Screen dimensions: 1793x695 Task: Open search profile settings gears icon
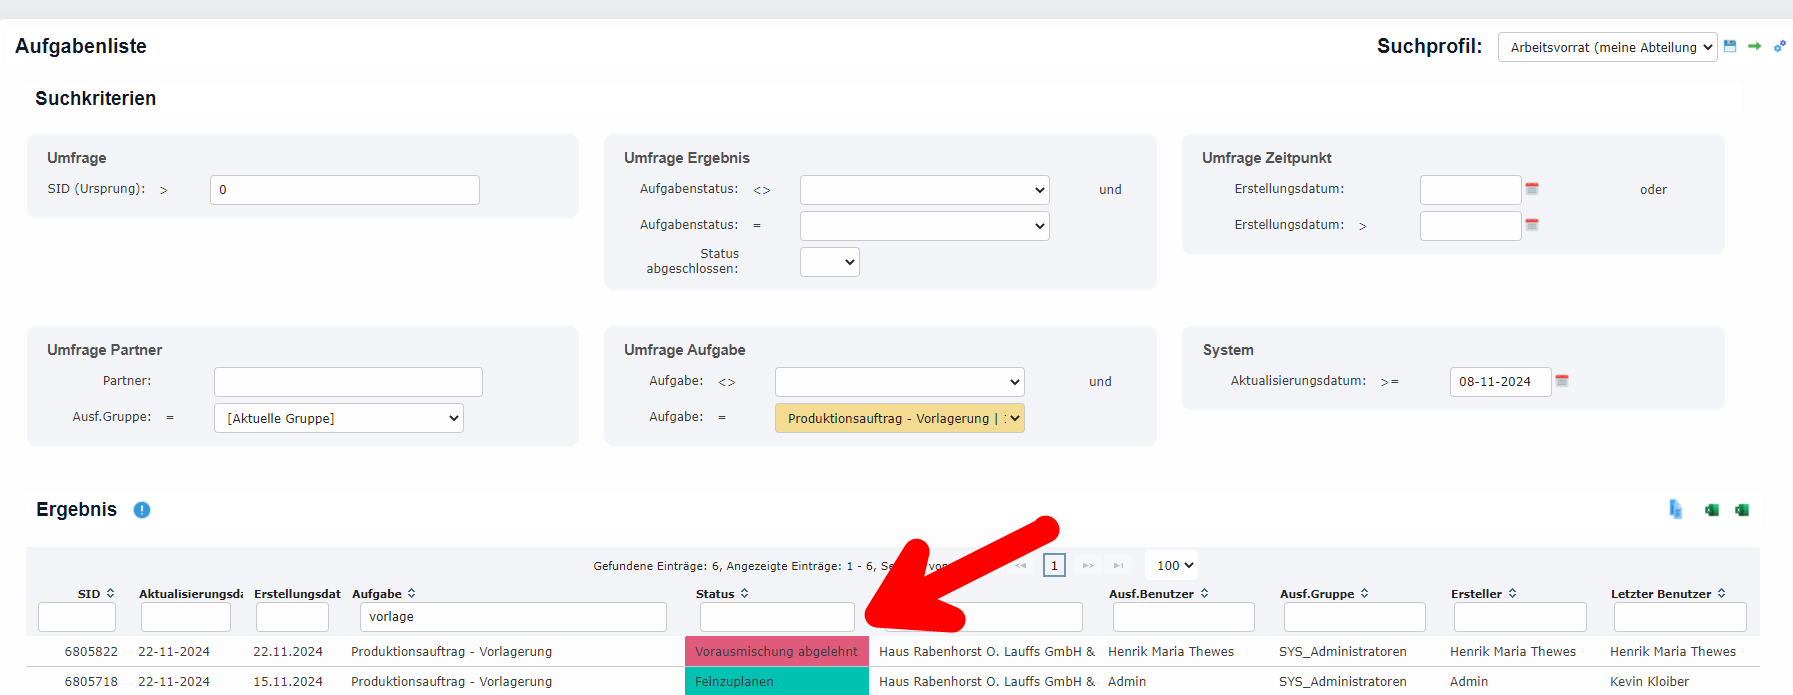pos(1779,46)
